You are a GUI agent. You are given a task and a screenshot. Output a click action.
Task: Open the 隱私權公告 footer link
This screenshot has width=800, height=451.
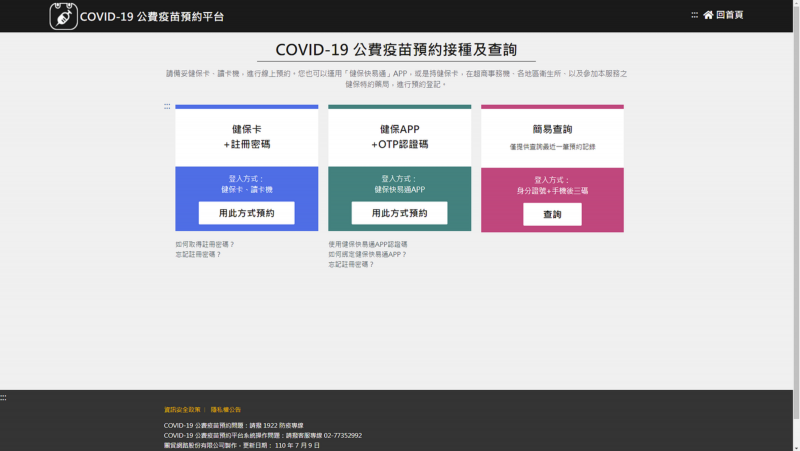click(x=225, y=409)
